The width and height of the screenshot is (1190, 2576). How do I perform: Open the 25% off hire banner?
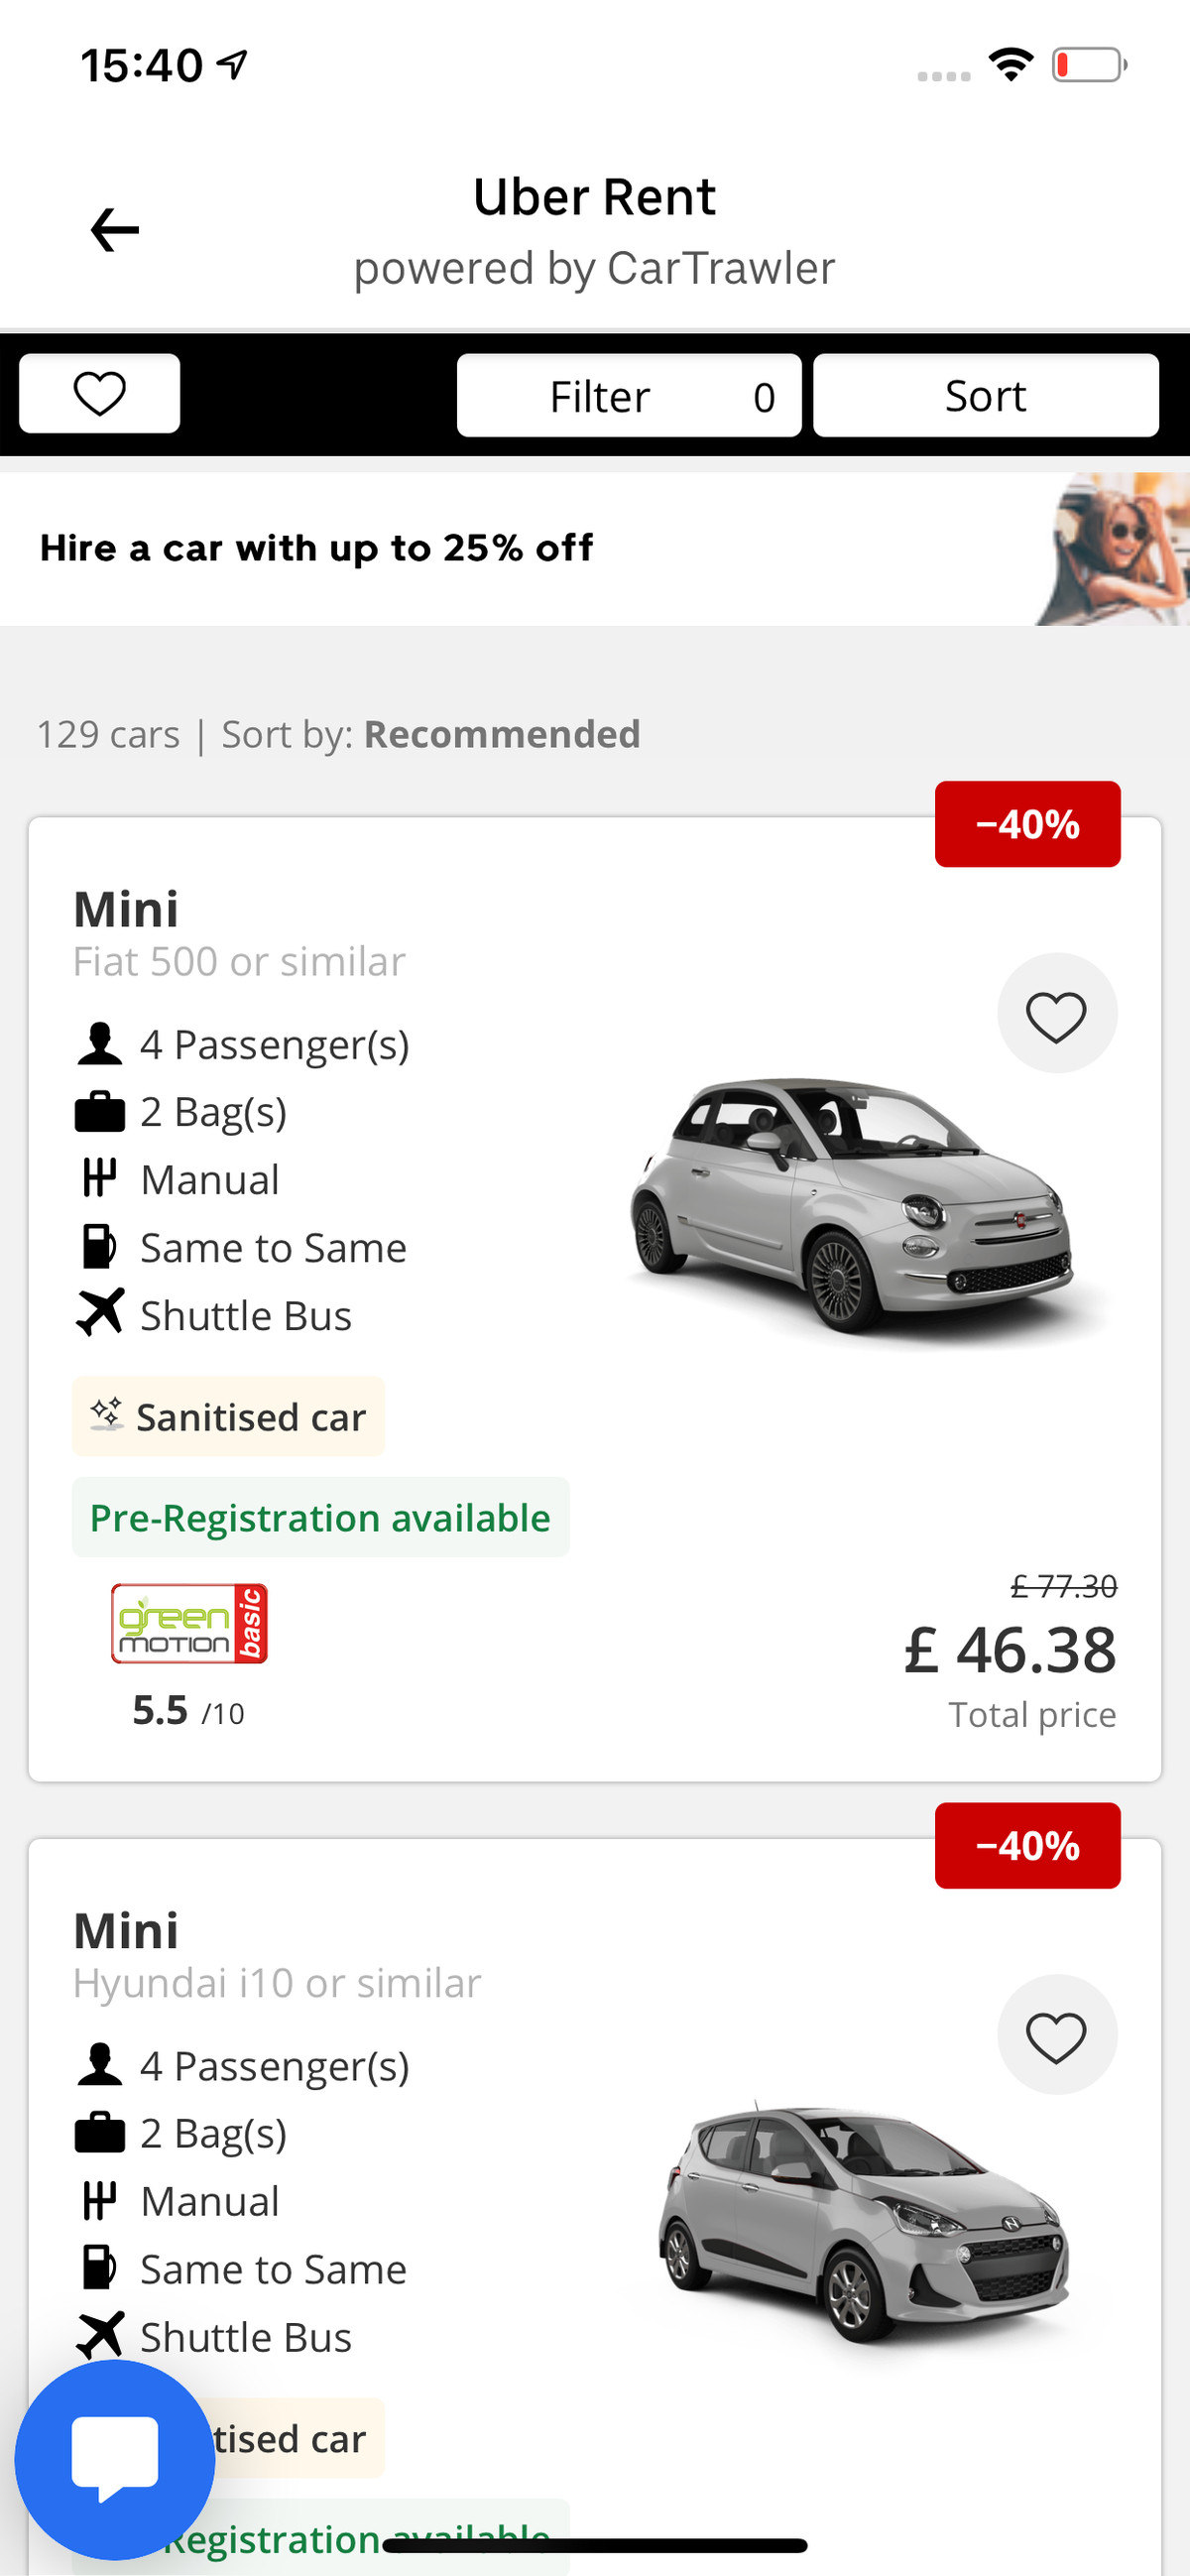(x=594, y=548)
